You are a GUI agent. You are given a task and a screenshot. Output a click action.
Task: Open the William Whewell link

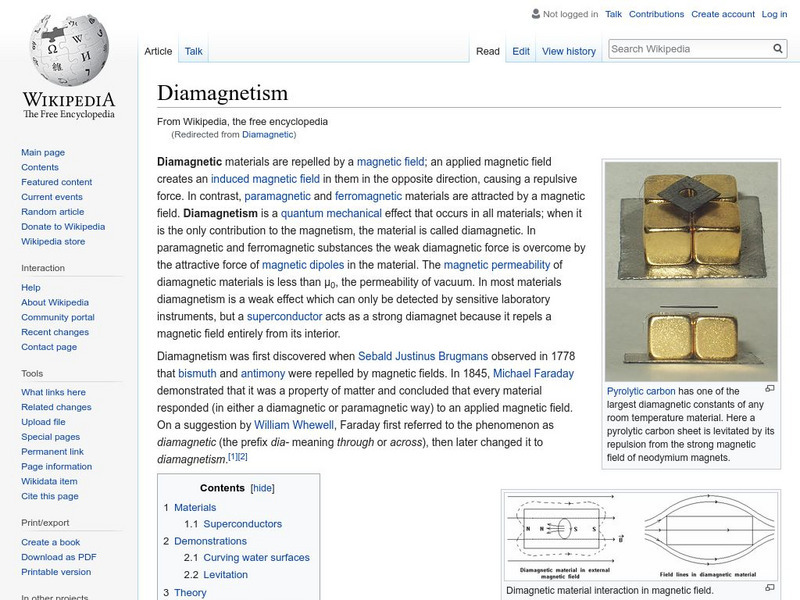pos(294,425)
